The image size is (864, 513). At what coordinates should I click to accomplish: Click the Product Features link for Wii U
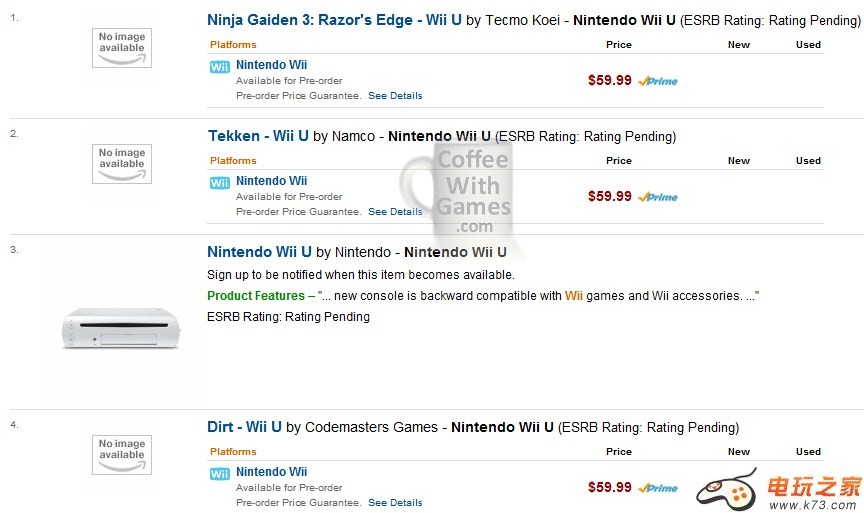255,296
